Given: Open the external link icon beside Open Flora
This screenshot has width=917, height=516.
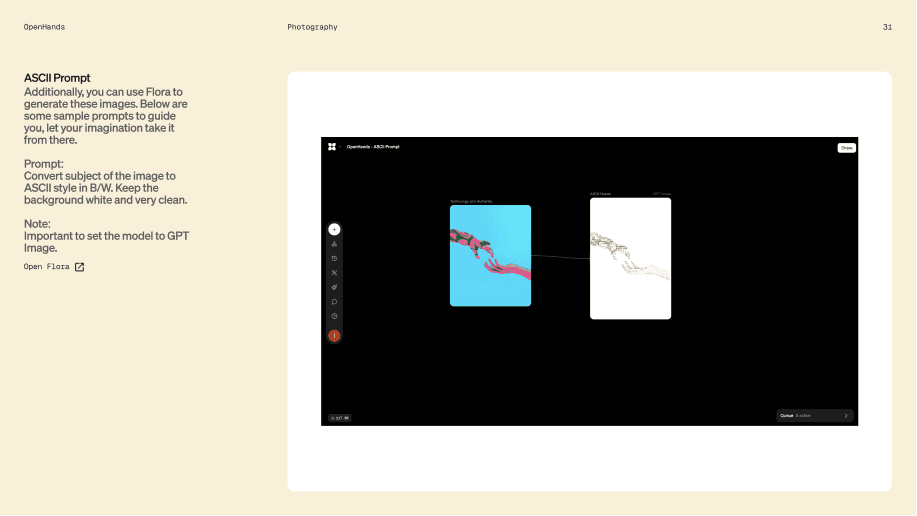Looking at the screenshot, I should tap(80, 267).
